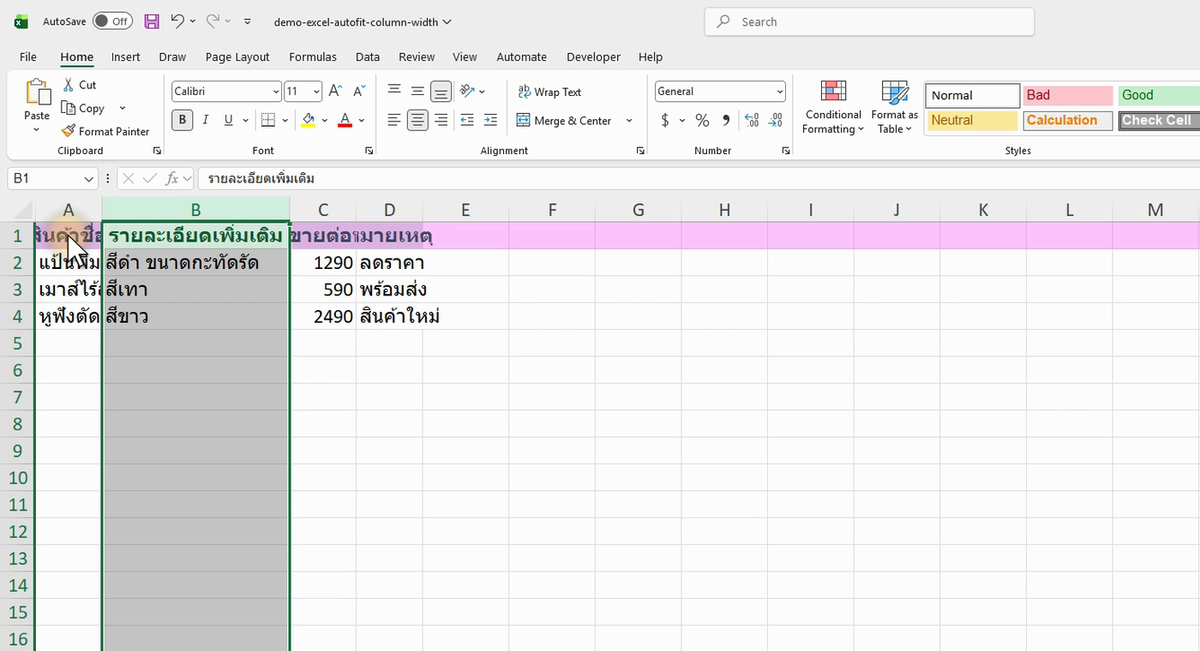Click Decrease Decimal icon
1200x651 pixels.
(x=775, y=120)
